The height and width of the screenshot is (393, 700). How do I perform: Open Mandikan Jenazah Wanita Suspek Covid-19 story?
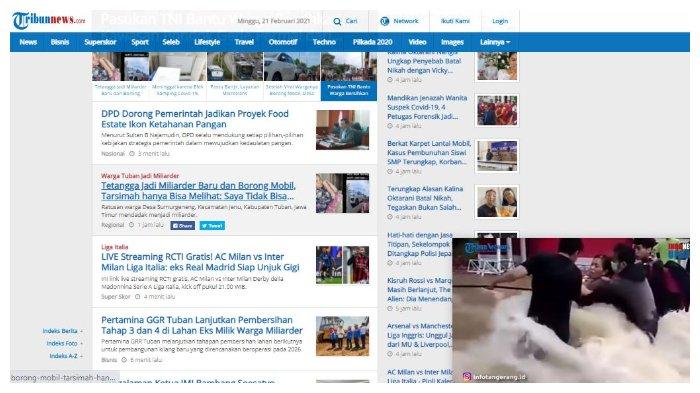coord(427,107)
